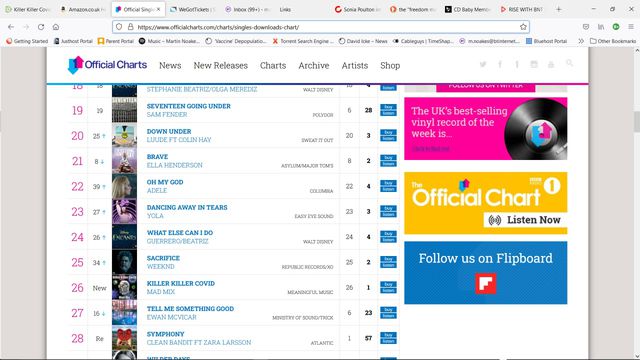Click the What Else Can I Do thumbnail
The image size is (640, 360).
point(124,237)
